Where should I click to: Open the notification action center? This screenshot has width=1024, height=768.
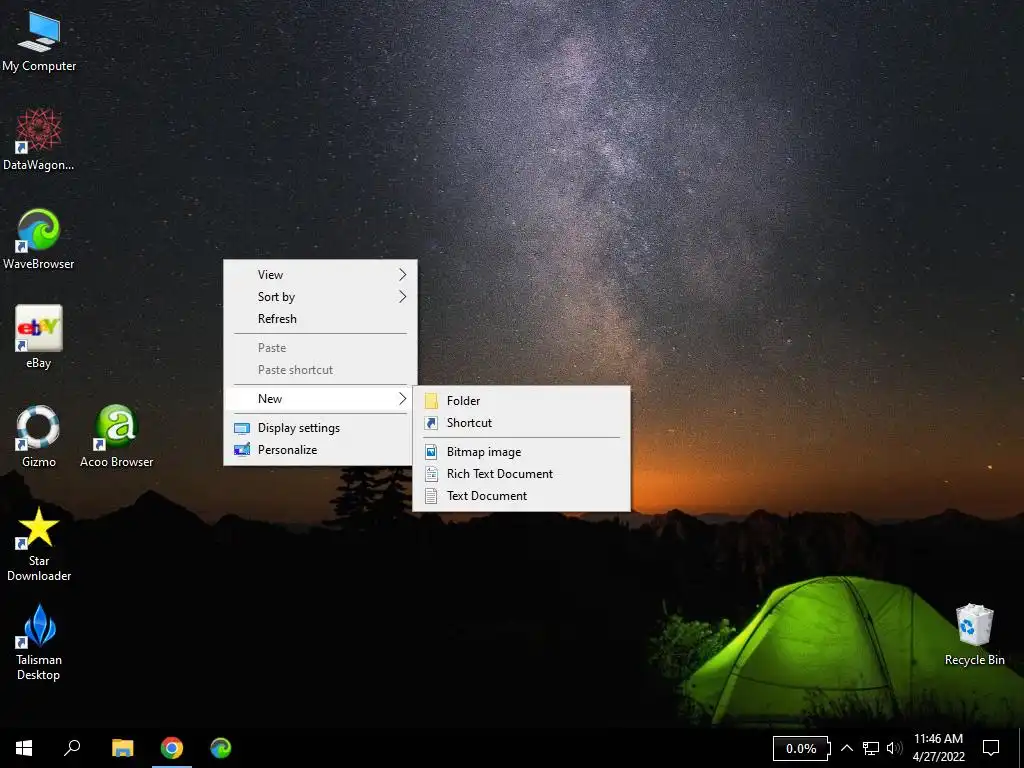(x=991, y=748)
